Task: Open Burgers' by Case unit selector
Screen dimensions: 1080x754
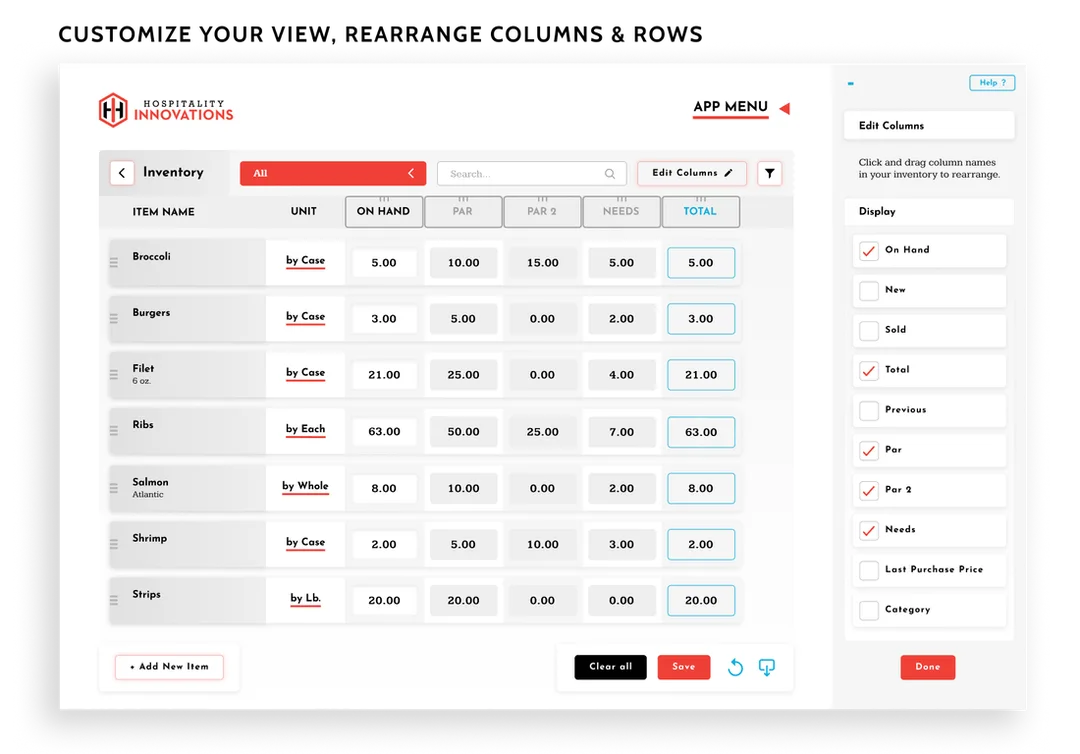Action: point(305,317)
